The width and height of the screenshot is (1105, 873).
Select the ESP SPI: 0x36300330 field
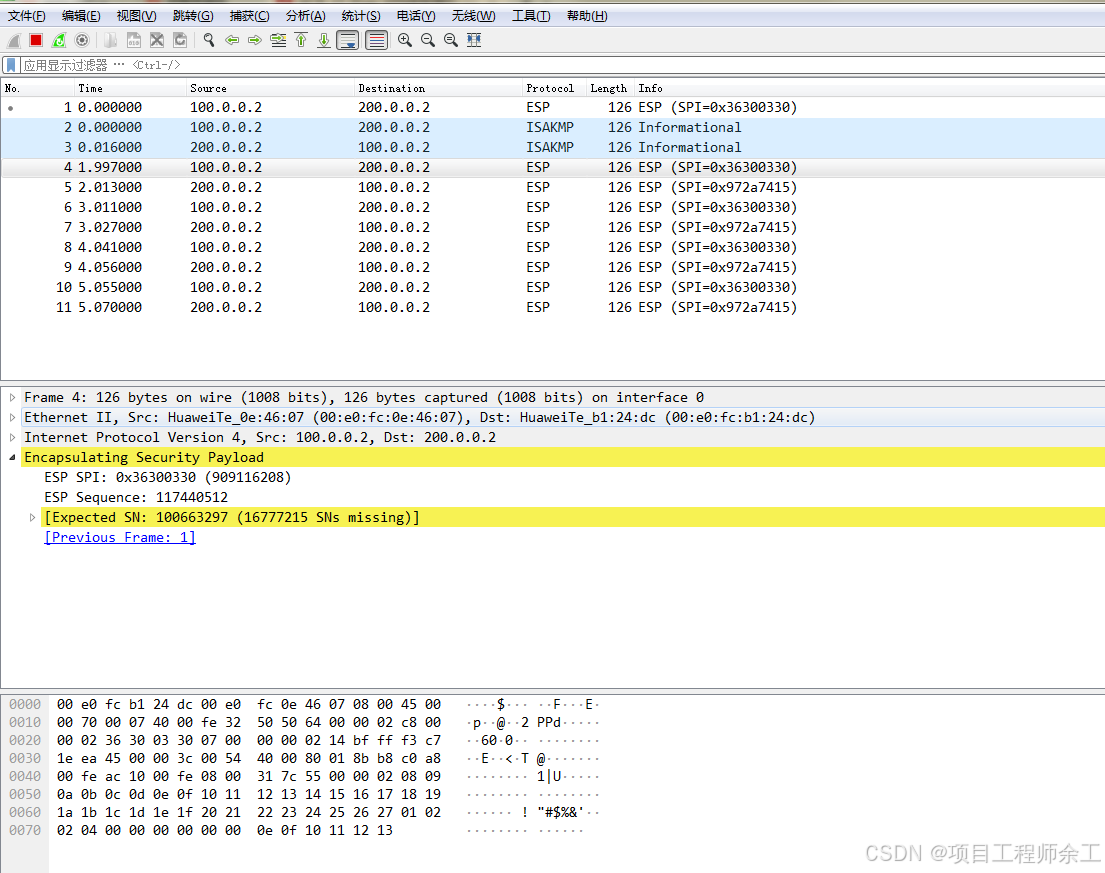point(168,477)
